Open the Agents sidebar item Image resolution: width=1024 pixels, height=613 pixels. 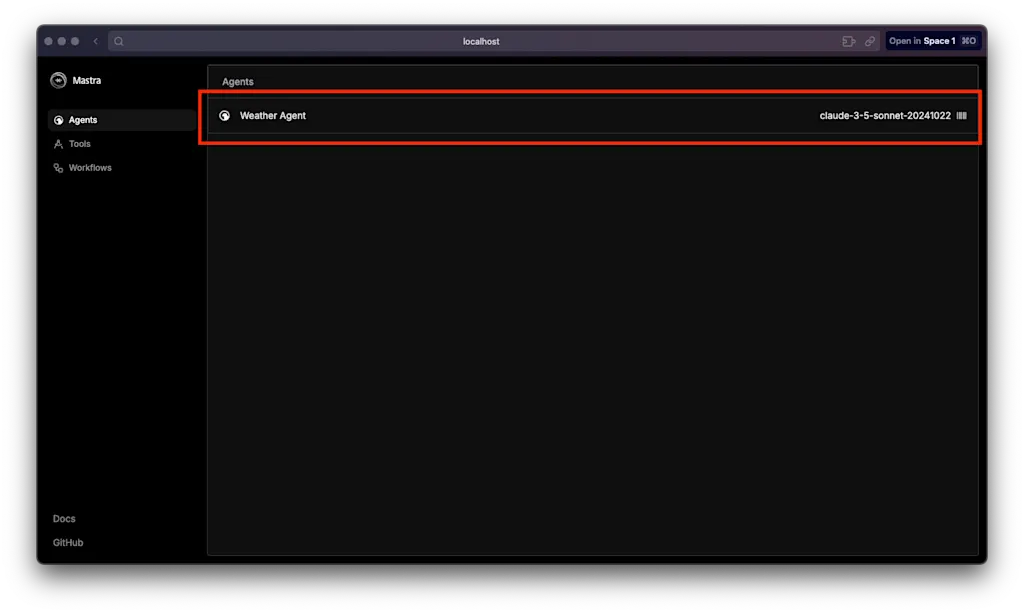[x=122, y=120]
